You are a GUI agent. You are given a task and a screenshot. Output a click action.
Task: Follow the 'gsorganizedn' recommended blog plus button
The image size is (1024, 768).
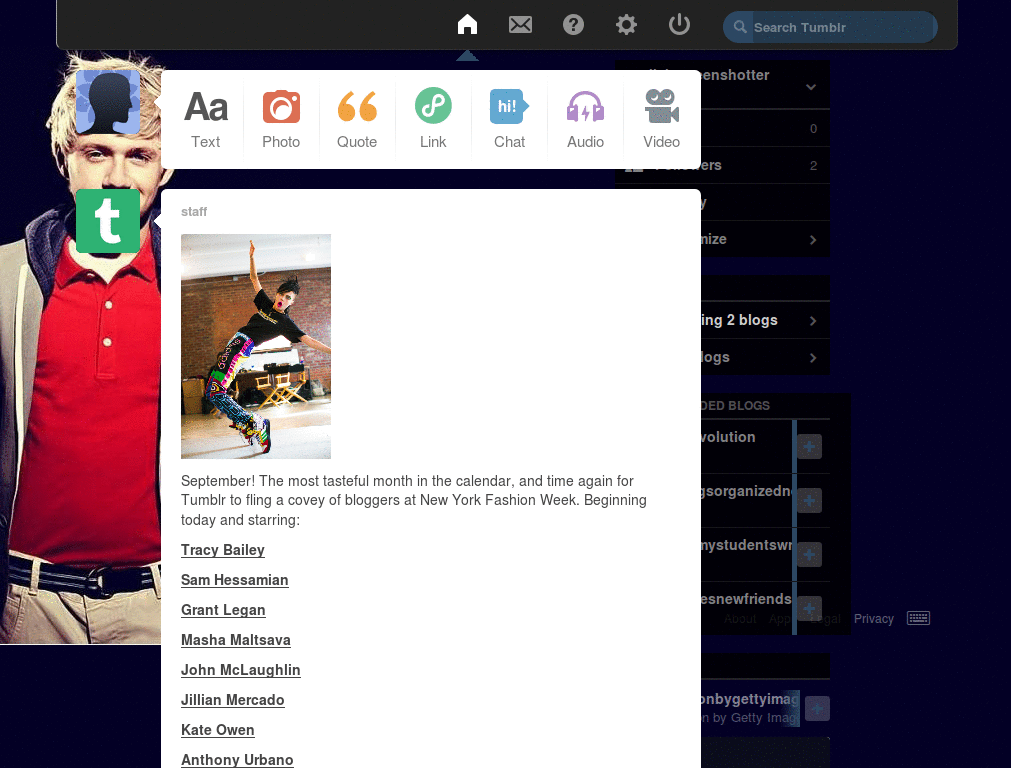click(809, 501)
